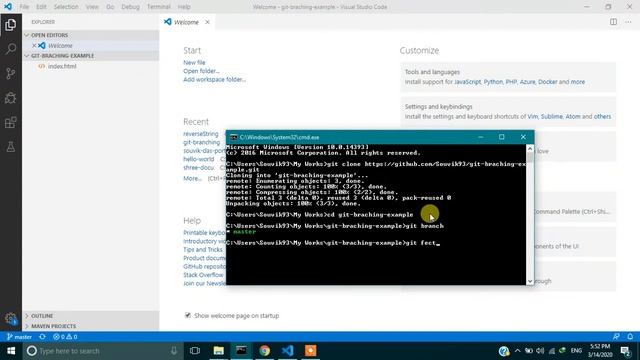Click the Python language link

point(493,82)
